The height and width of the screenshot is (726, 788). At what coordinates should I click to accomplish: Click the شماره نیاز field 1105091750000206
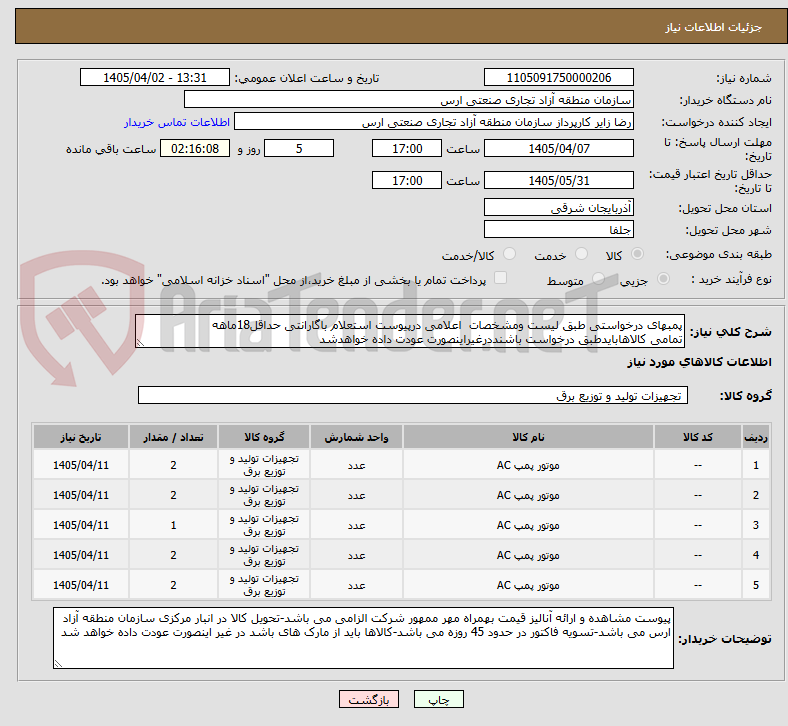click(559, 77)
